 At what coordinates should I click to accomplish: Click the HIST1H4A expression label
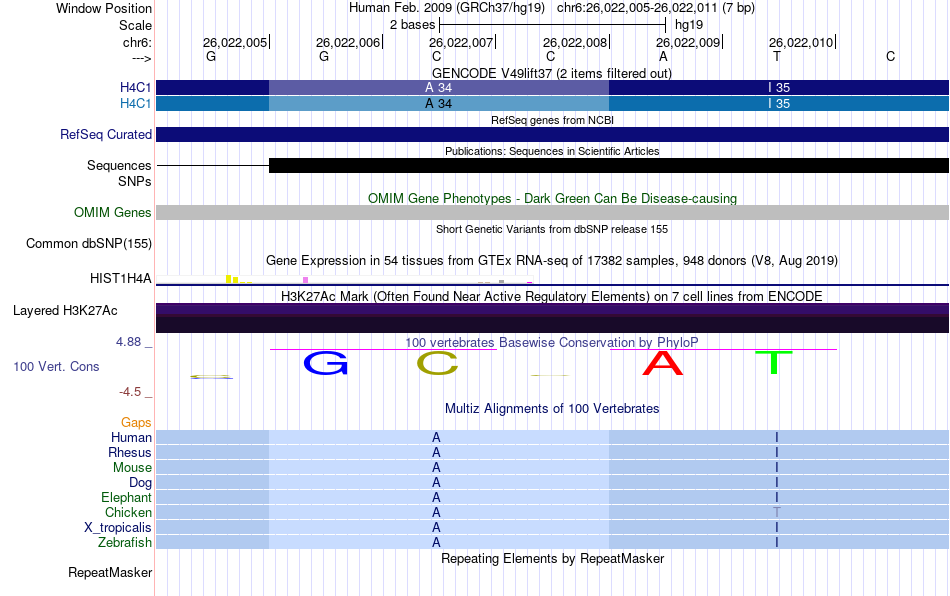[x=121, y=279]
